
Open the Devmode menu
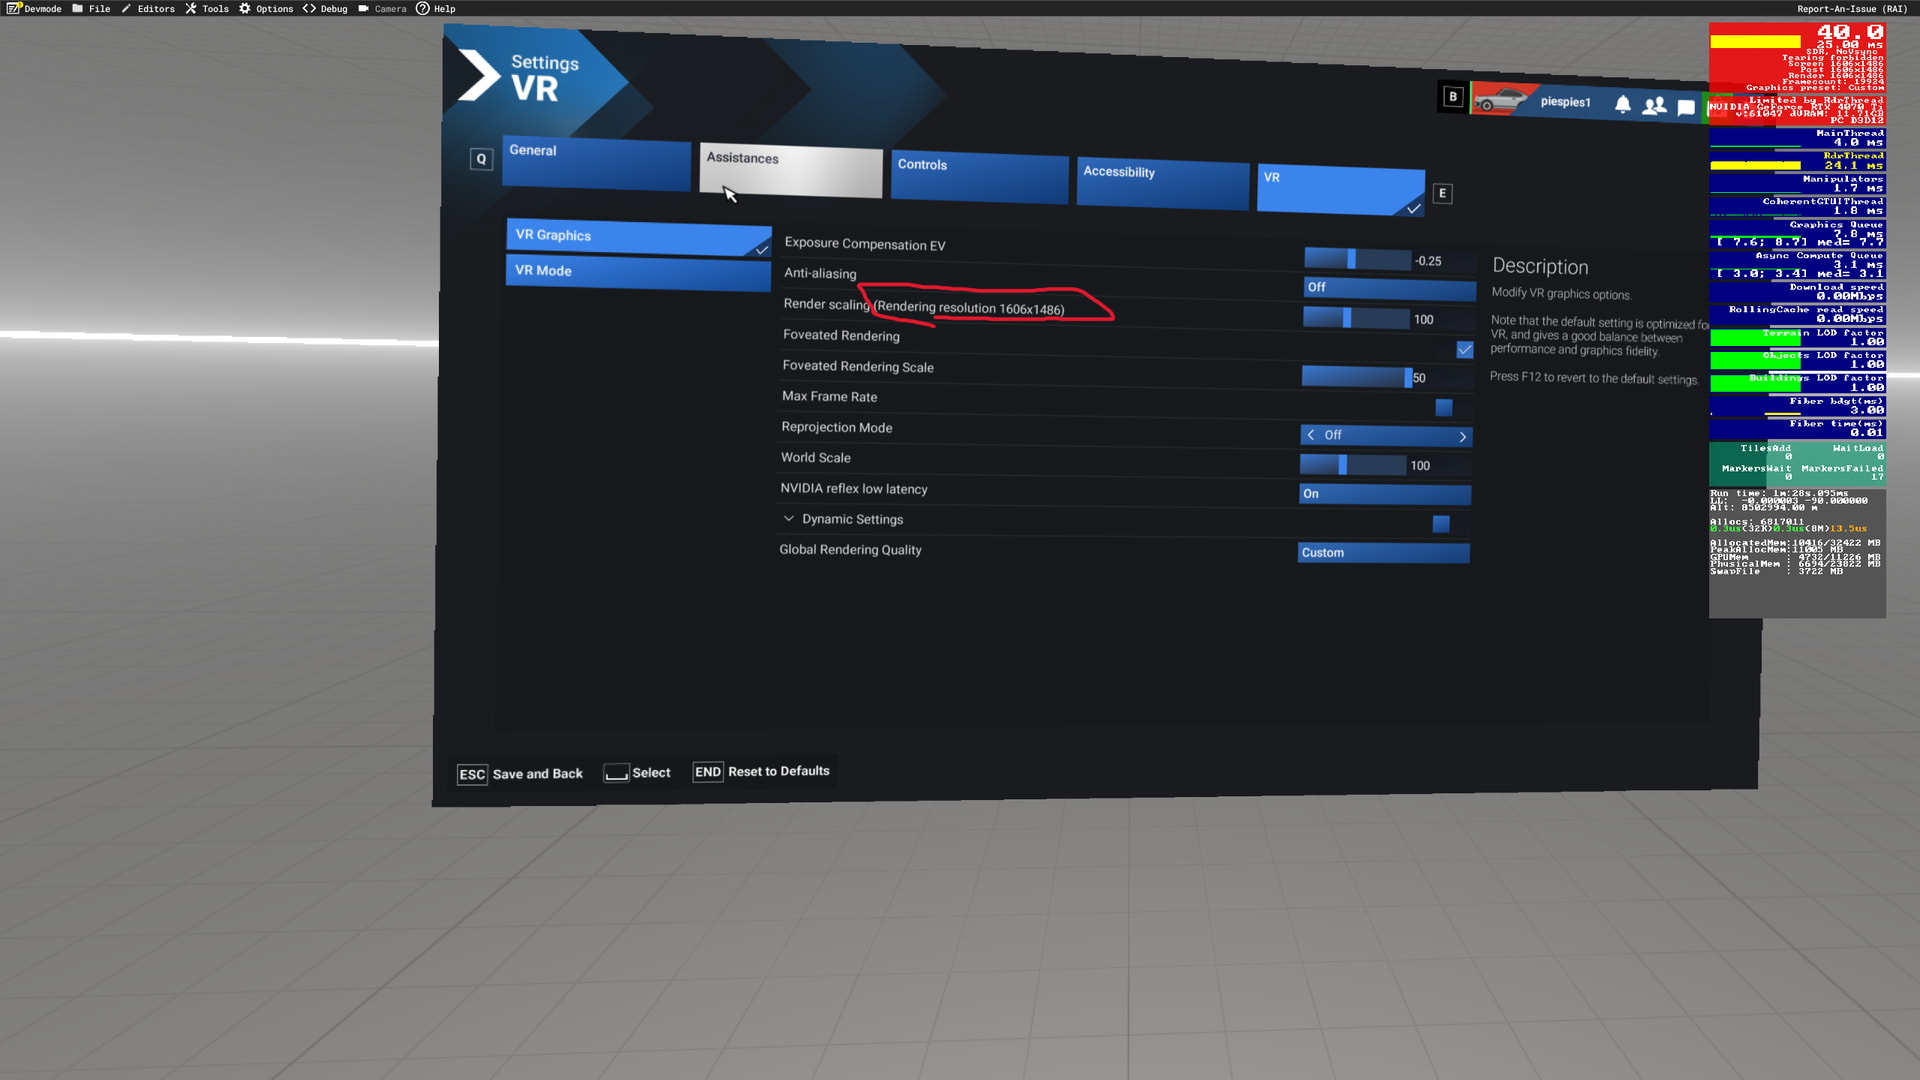34,8
